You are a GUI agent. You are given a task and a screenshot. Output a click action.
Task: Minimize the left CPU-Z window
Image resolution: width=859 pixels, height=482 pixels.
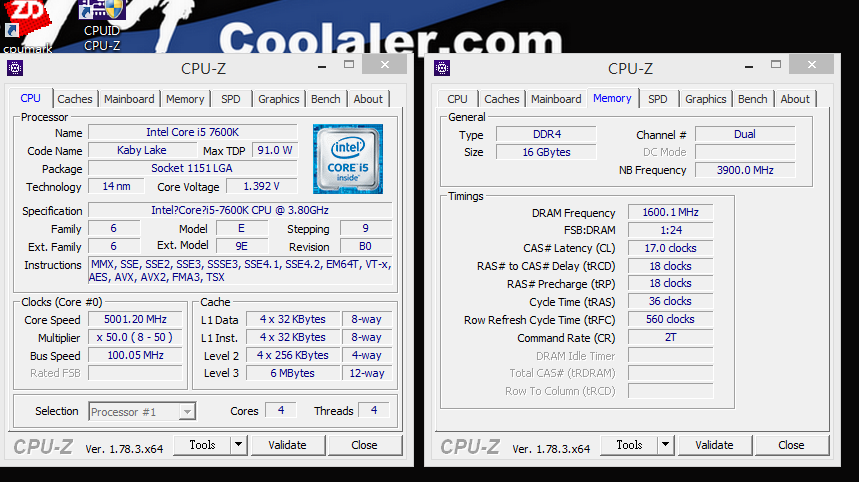click(322, 66)
